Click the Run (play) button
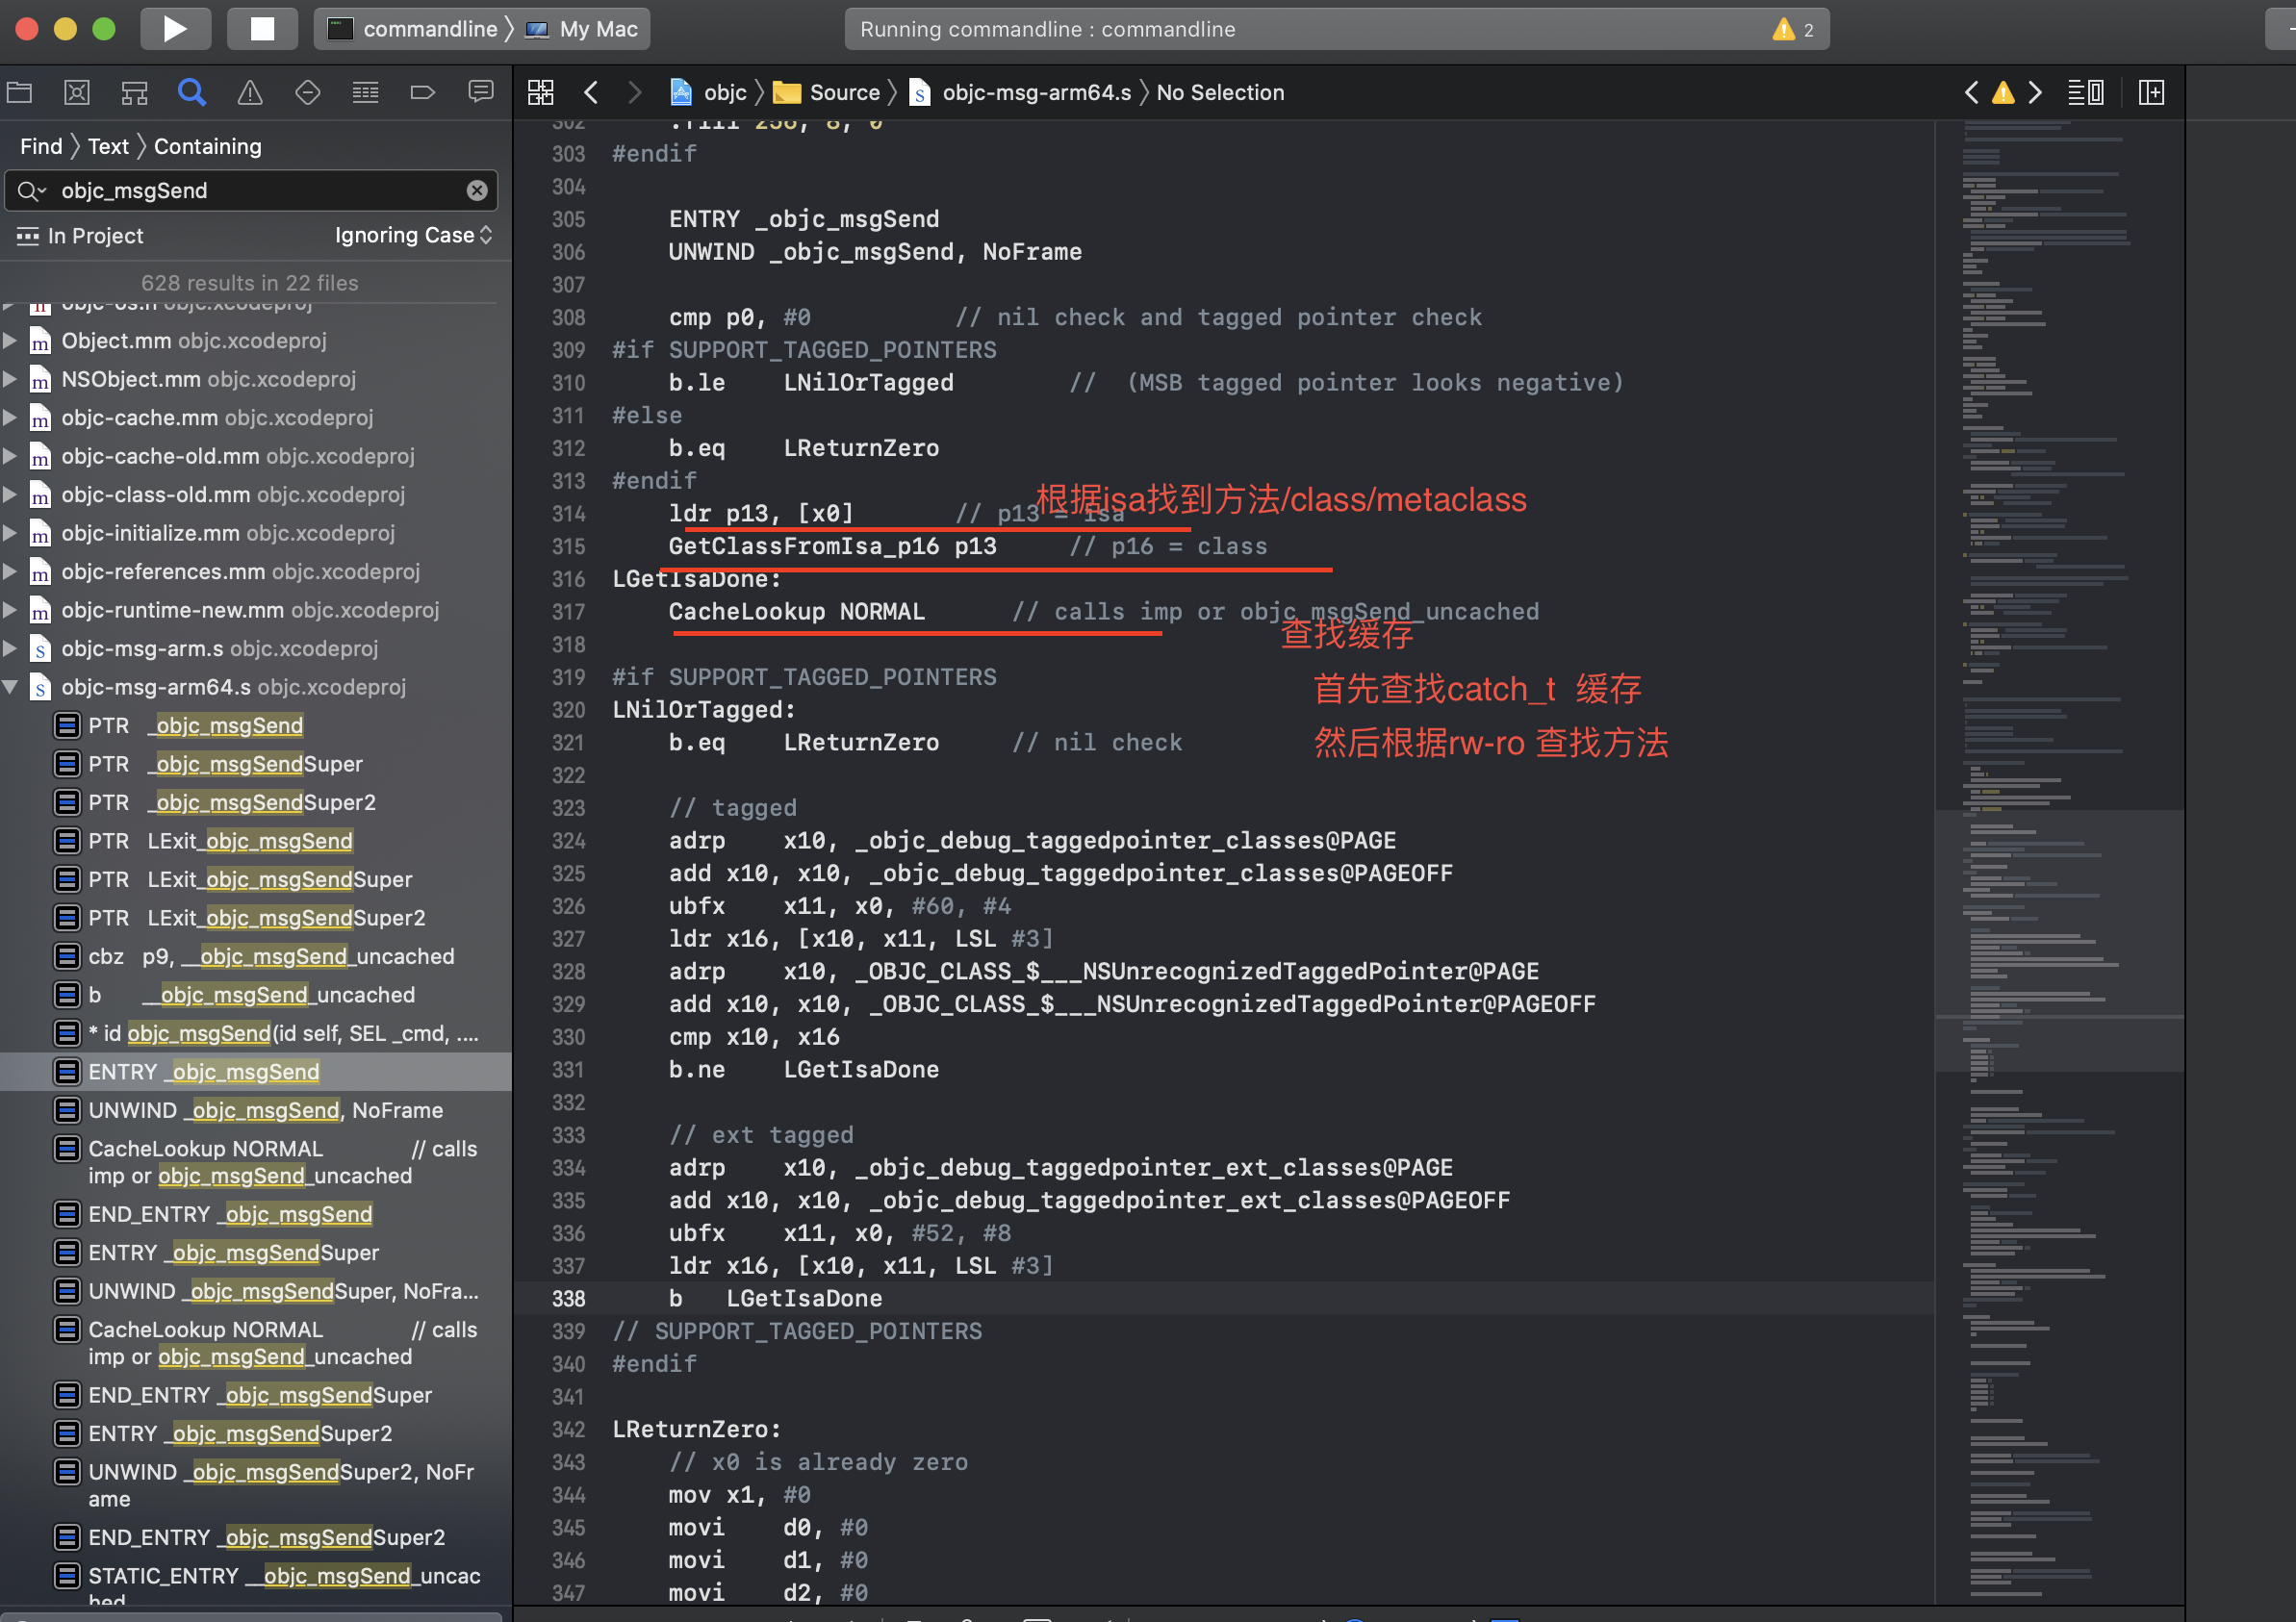 click(x=175, y=28)
